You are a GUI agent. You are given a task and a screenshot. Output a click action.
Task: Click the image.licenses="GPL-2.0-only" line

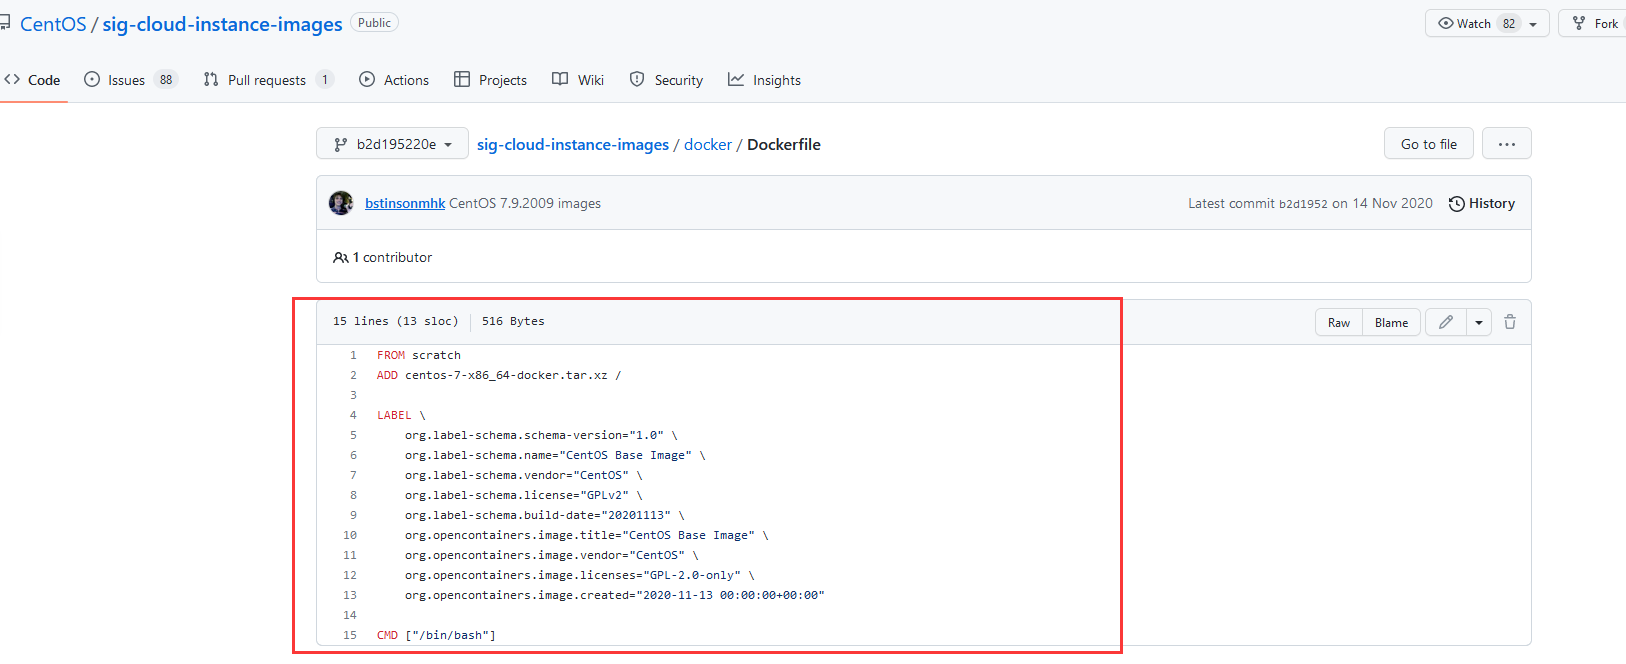tap(580, 575)
